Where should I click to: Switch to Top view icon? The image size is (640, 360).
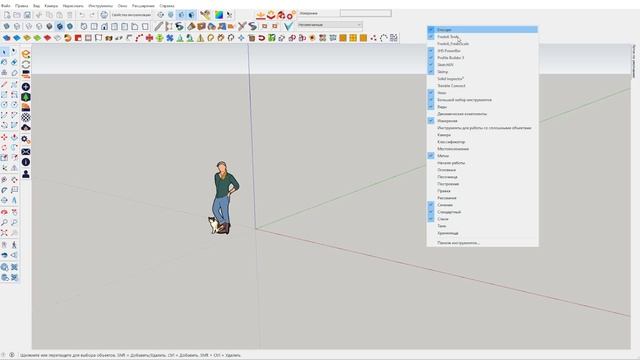point(94,26)
